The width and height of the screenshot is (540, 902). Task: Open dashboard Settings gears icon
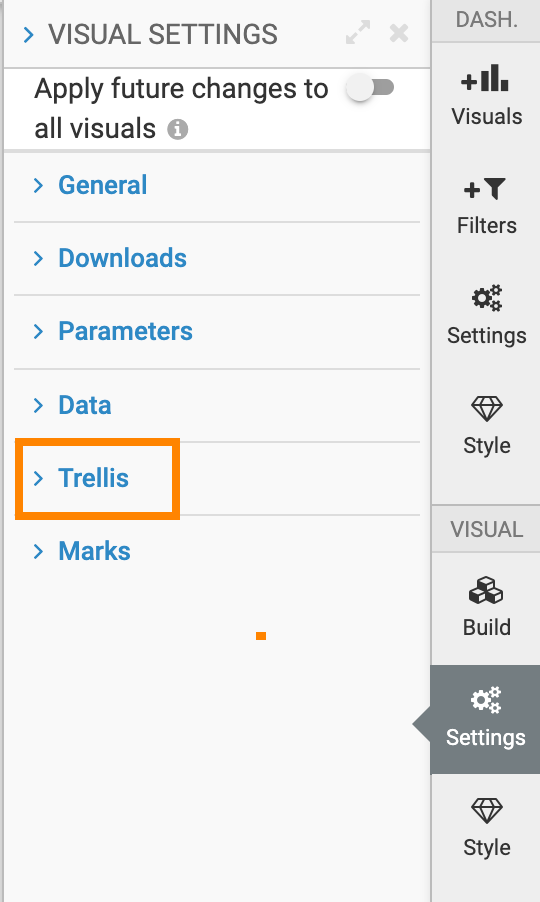pyautogui.click(x=487, y=298)
